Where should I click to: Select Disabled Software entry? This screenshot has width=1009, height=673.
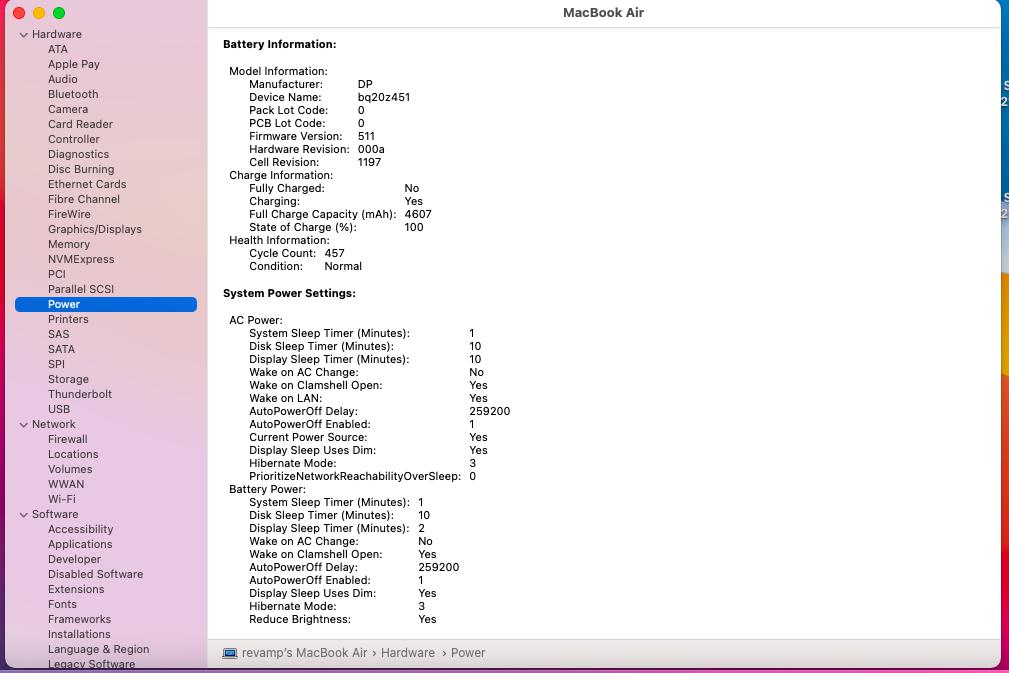click(95, 574)
